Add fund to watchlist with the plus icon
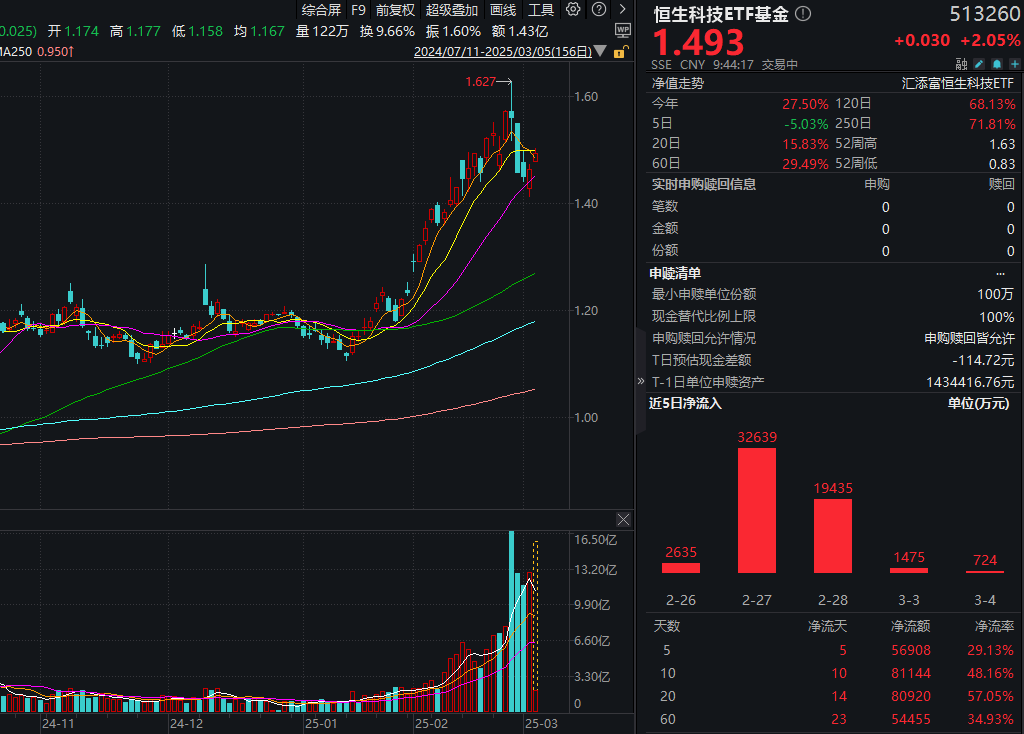Viewport: 1024px width, 734px height. (x=1015, y=63)
